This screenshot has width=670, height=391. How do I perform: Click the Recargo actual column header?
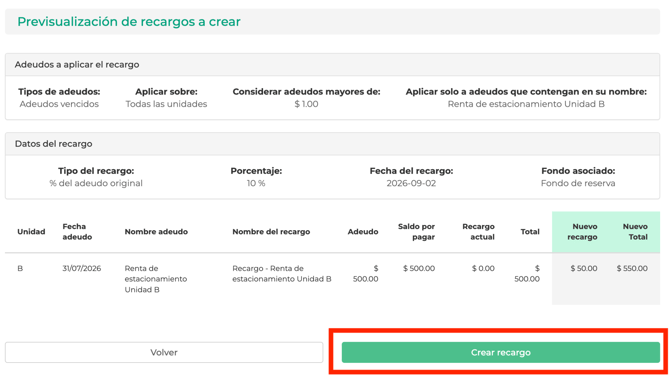coord(478,232)
